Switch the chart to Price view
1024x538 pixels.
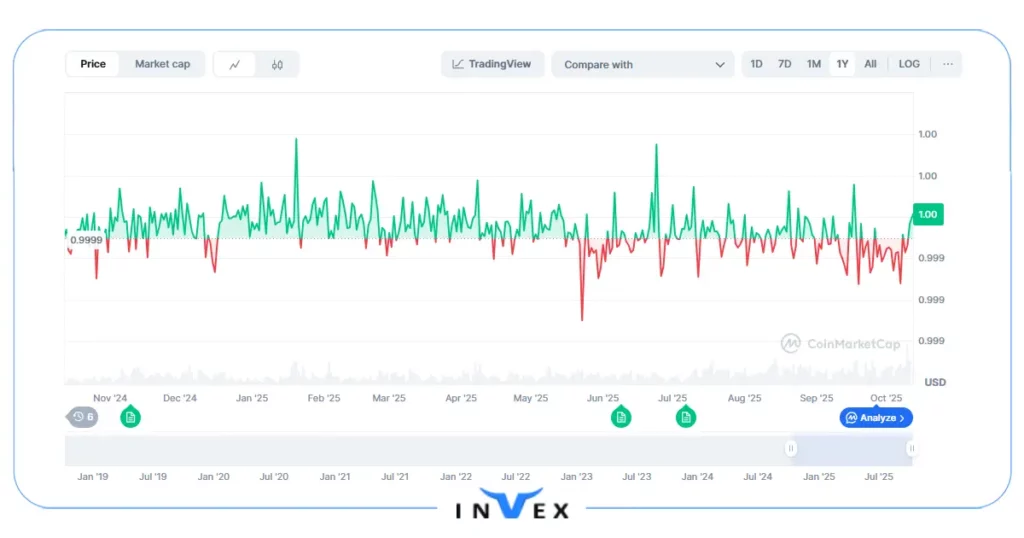click(93, 64)
